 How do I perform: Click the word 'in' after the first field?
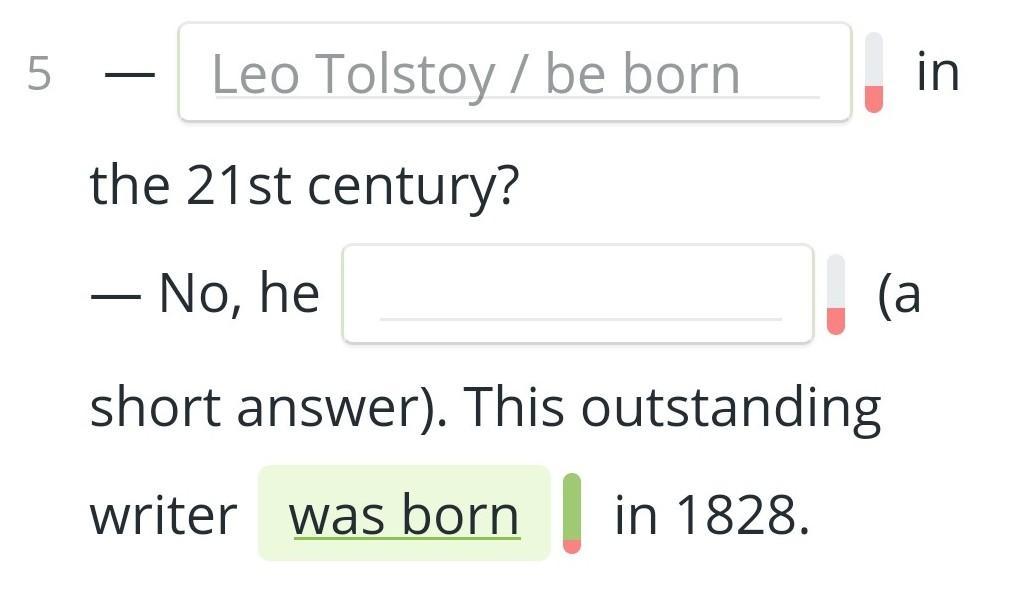click(x=938, y=72)
